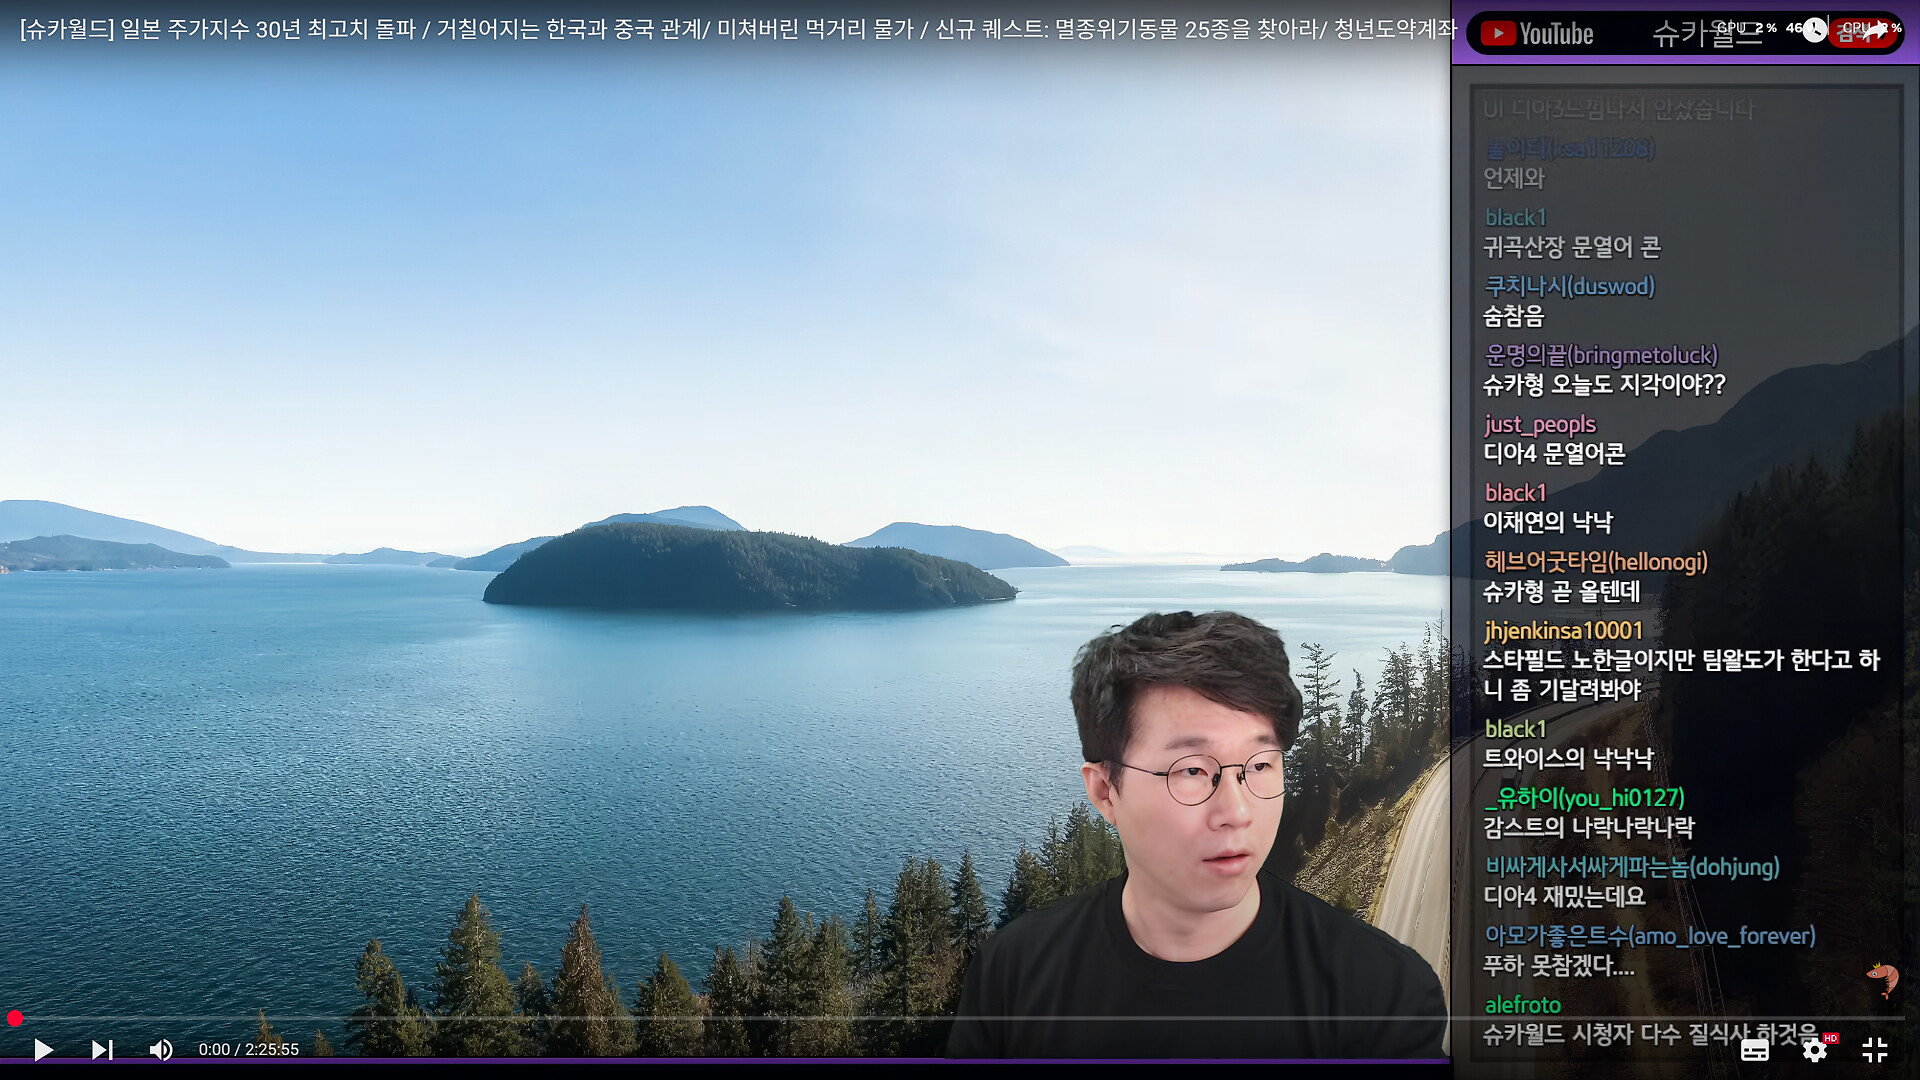This screenshot has height=1080, width=1920.
Task: Select chat username alefroto
Action: [x=1522, y=1004]
